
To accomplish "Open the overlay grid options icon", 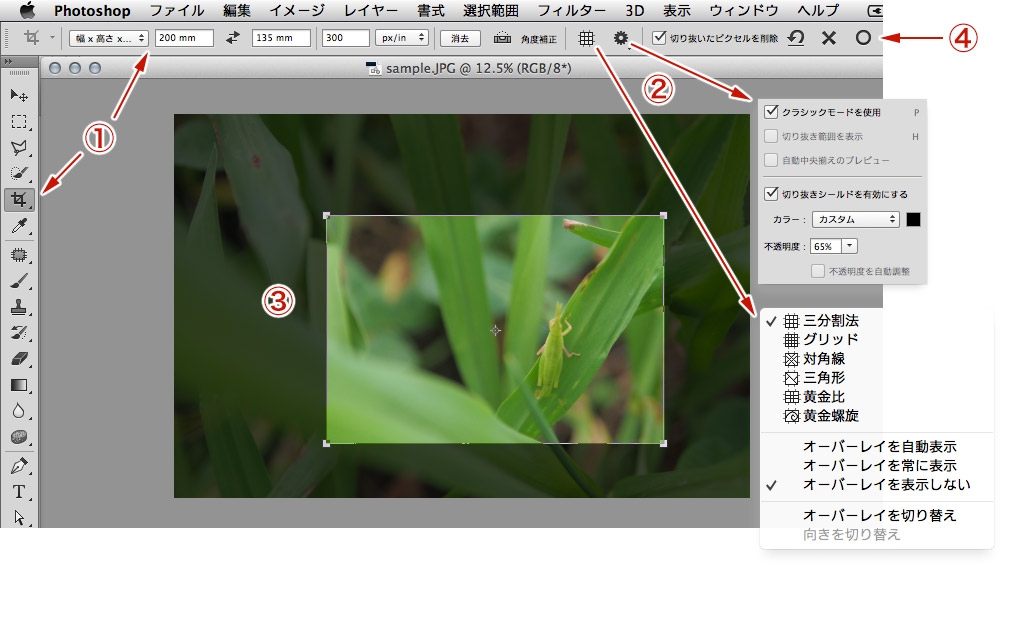I will coord(586,39).
